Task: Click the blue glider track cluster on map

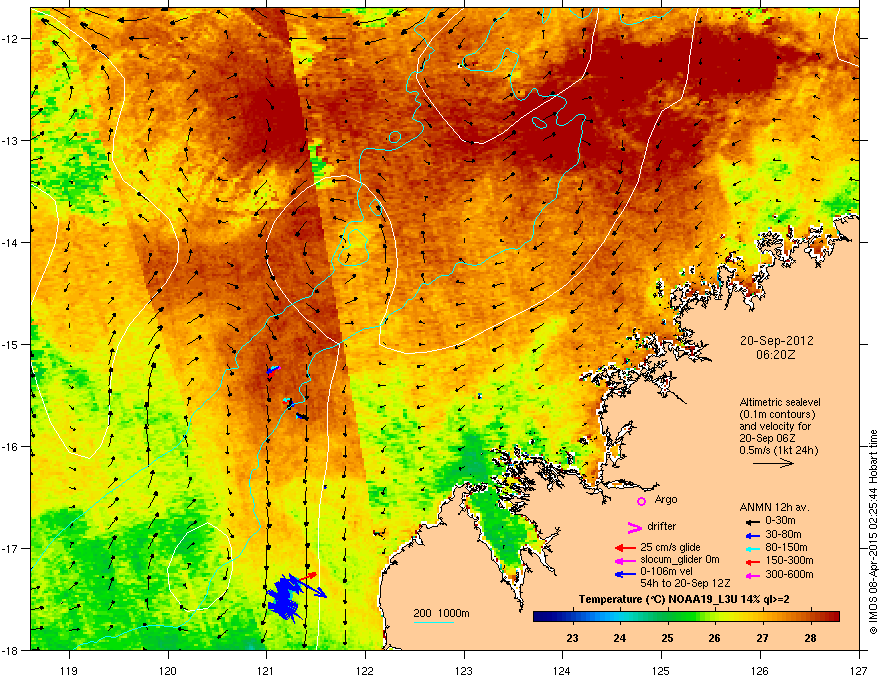Action: pos(286,598)
